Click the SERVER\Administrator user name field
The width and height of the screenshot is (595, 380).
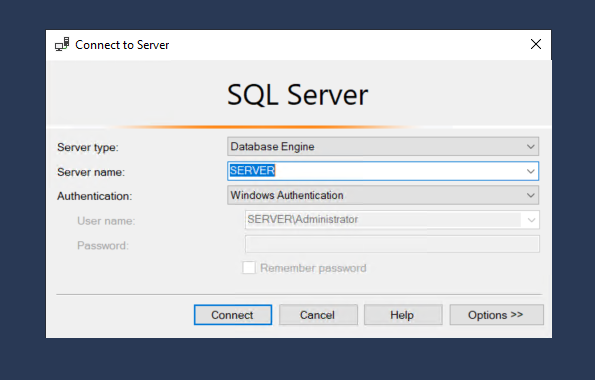point(392,219)
